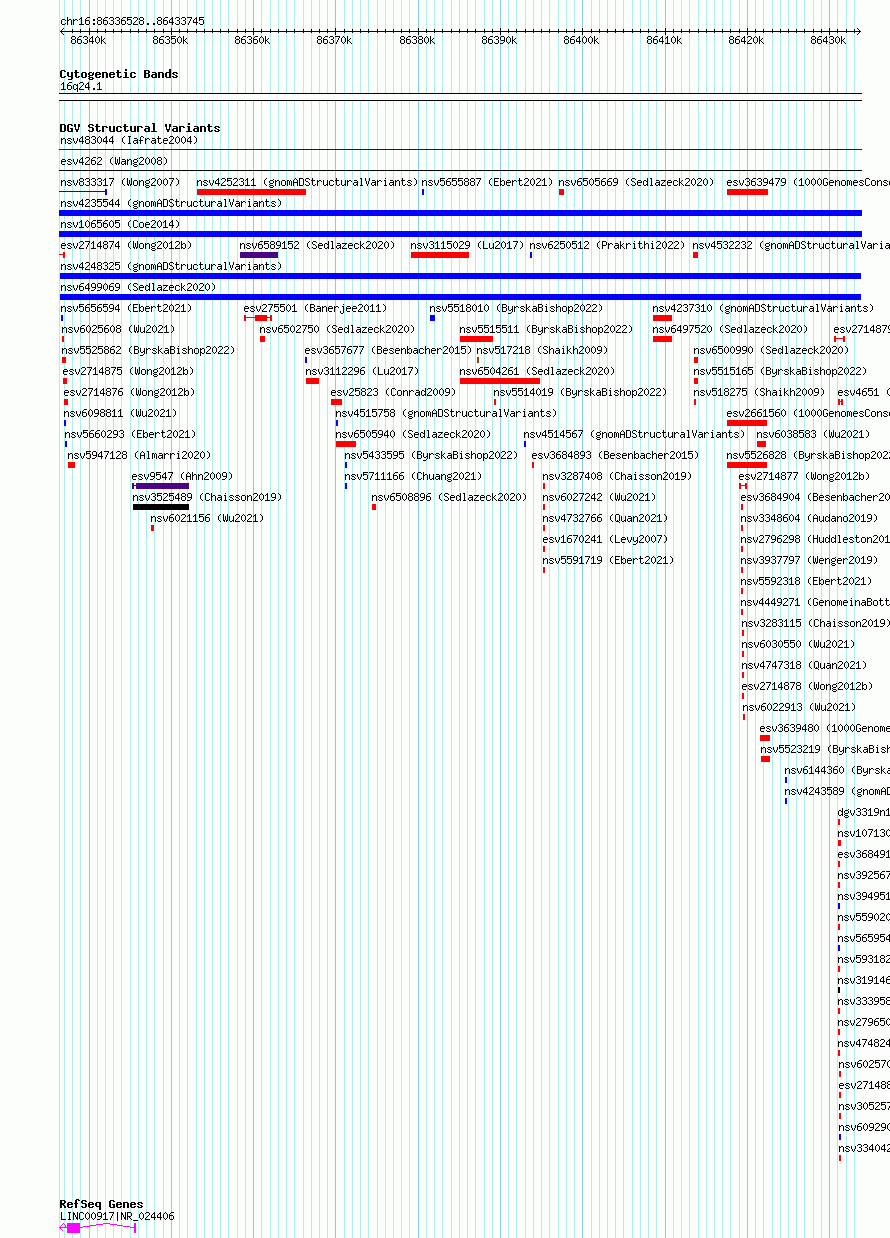Click the 86400k ruler tick label

[581, 40]
